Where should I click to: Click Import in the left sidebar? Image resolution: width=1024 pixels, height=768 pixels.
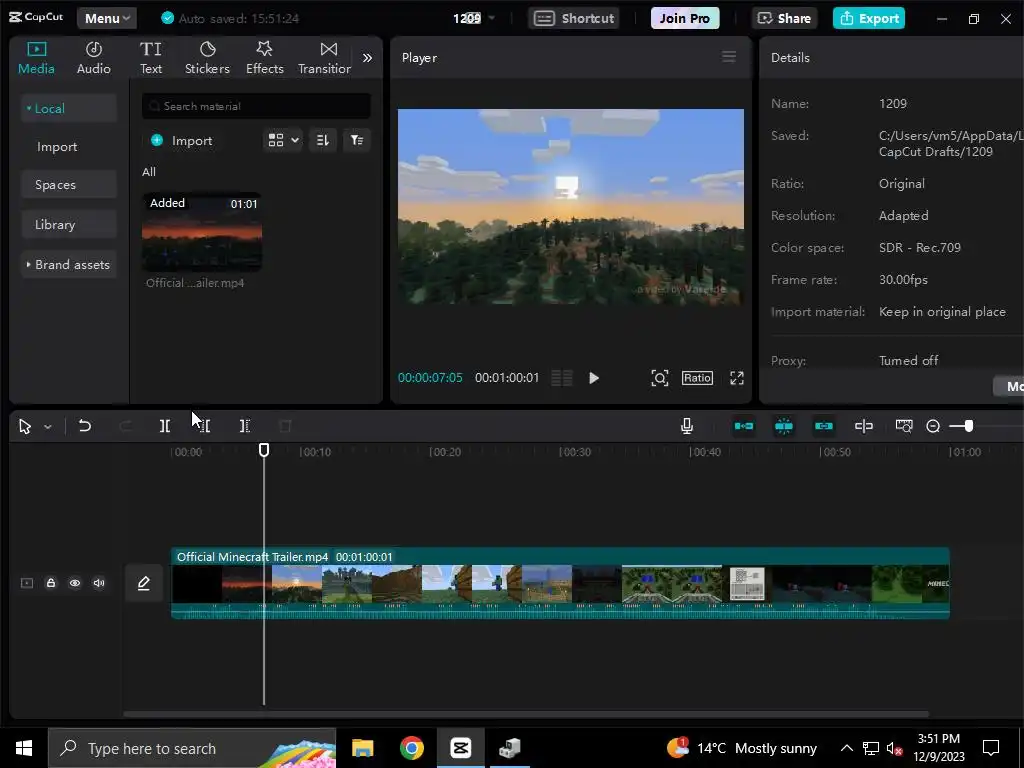pyautogui.click(x=57, y=147)
